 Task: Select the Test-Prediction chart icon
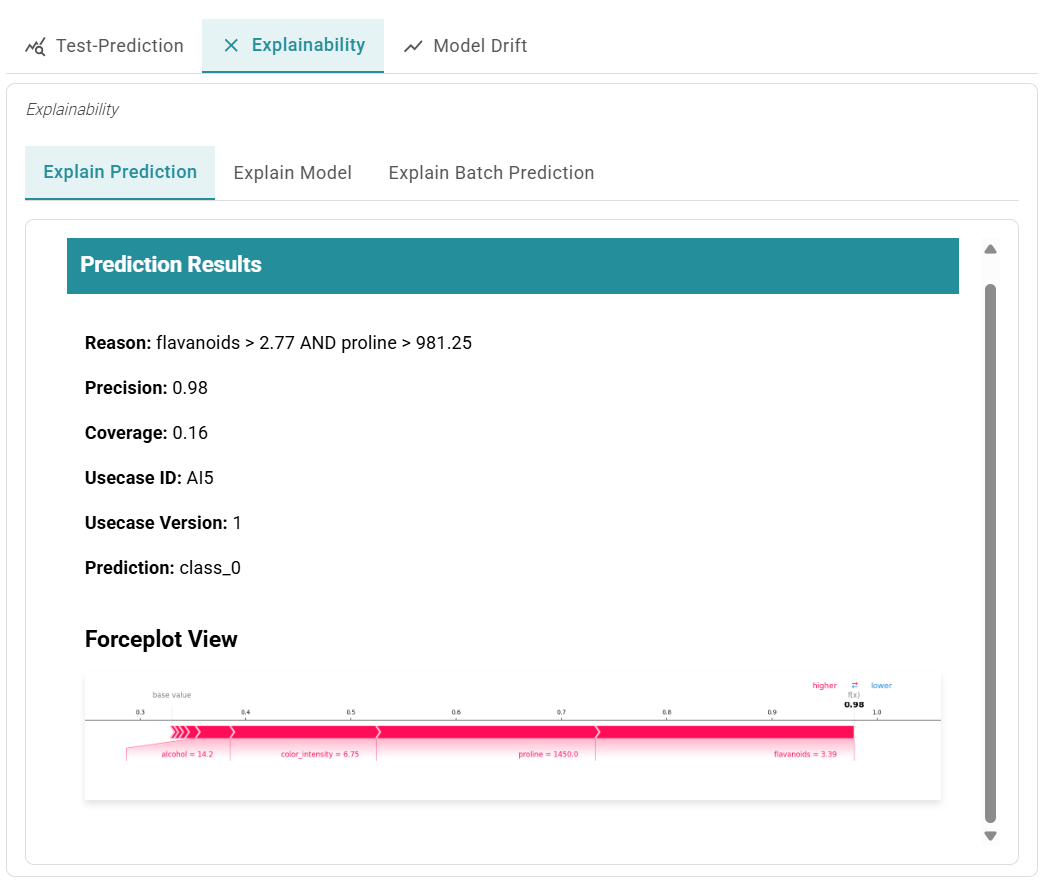(x=36, y=45)
